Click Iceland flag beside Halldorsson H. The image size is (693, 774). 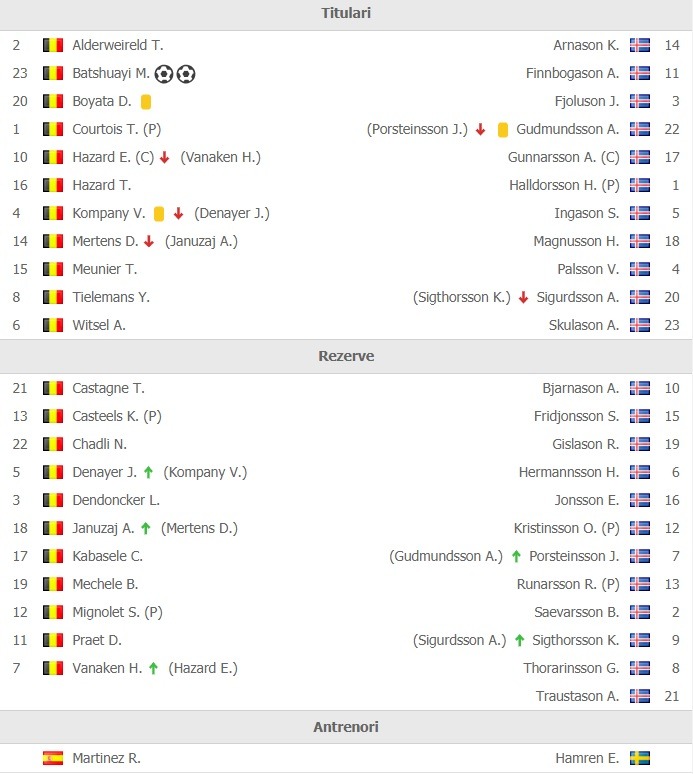tap(640, 185)
